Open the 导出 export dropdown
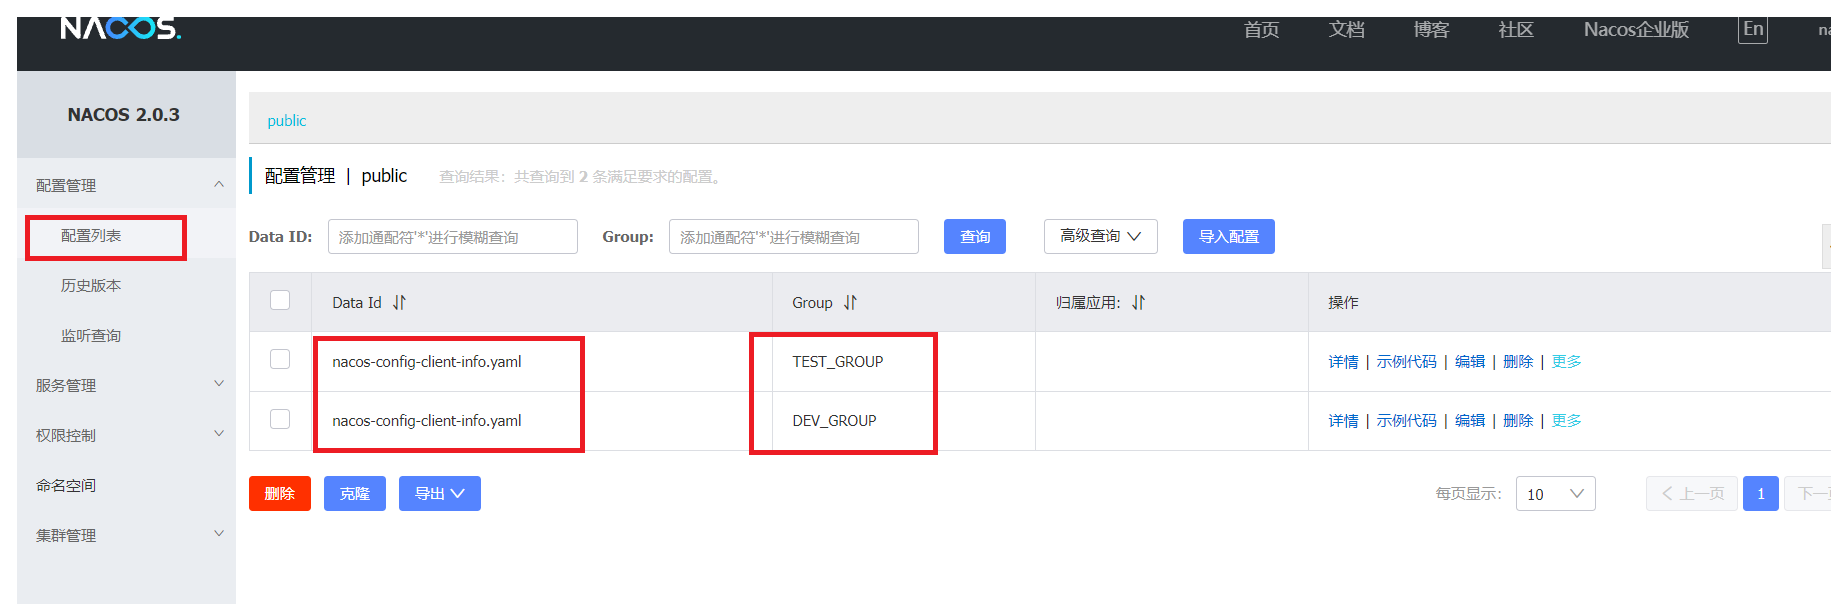The width and height of the screenshot is (1831, 604). (440, 493)
